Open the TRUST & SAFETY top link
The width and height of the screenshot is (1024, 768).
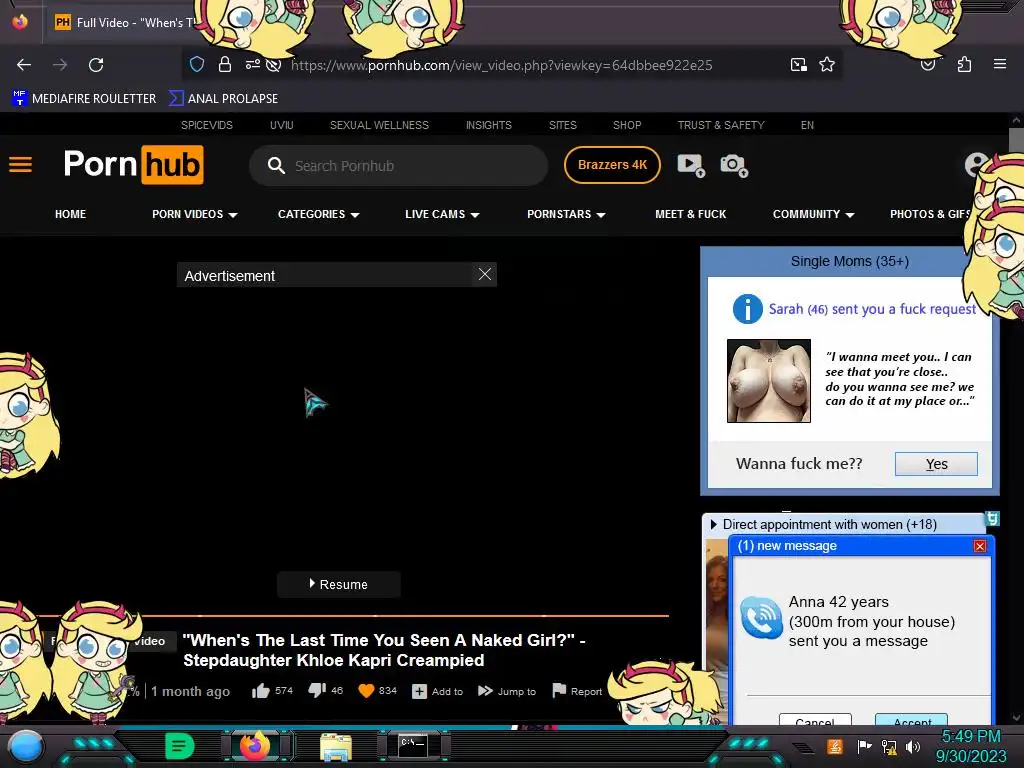pyautogui.click(x=721, y=125)
